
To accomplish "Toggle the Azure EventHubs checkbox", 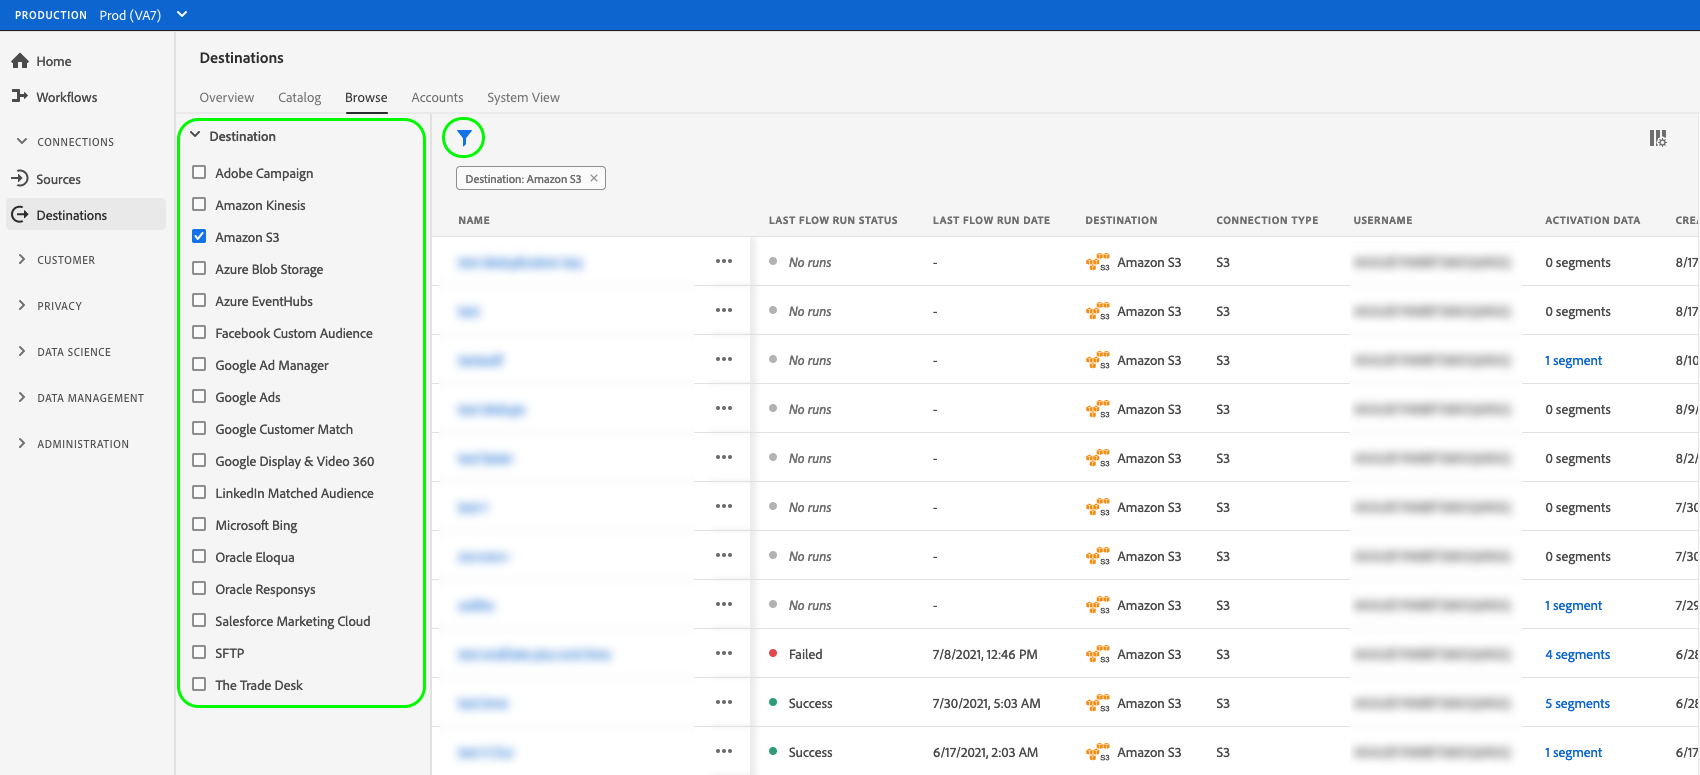I will (199, 300).
